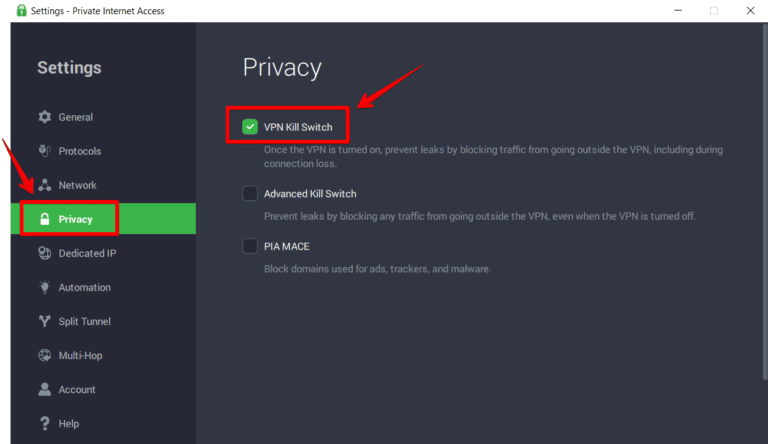Click the Account person icon

click(x=44, y=389)
